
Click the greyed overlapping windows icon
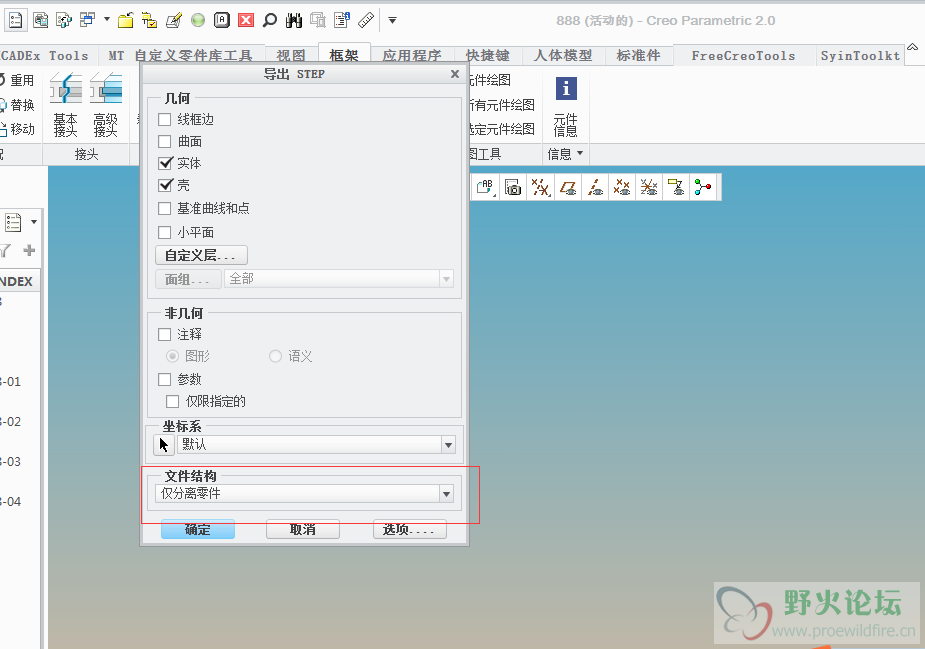[x=318, y=21]
